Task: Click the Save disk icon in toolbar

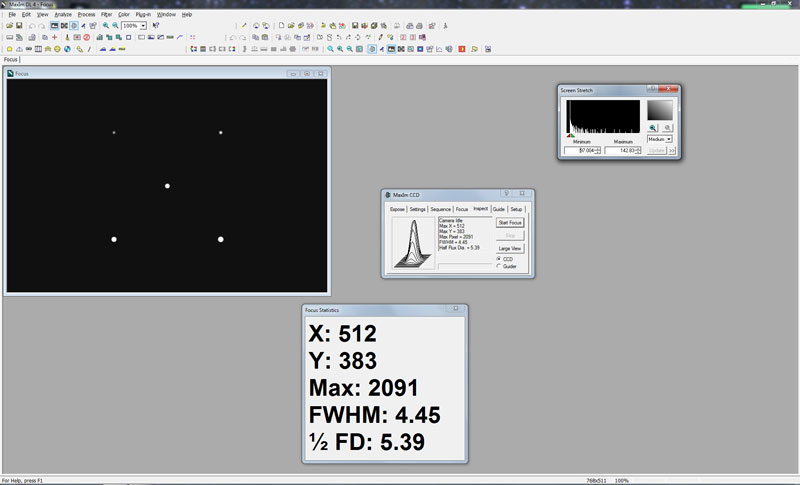Action: coord(19,25)
